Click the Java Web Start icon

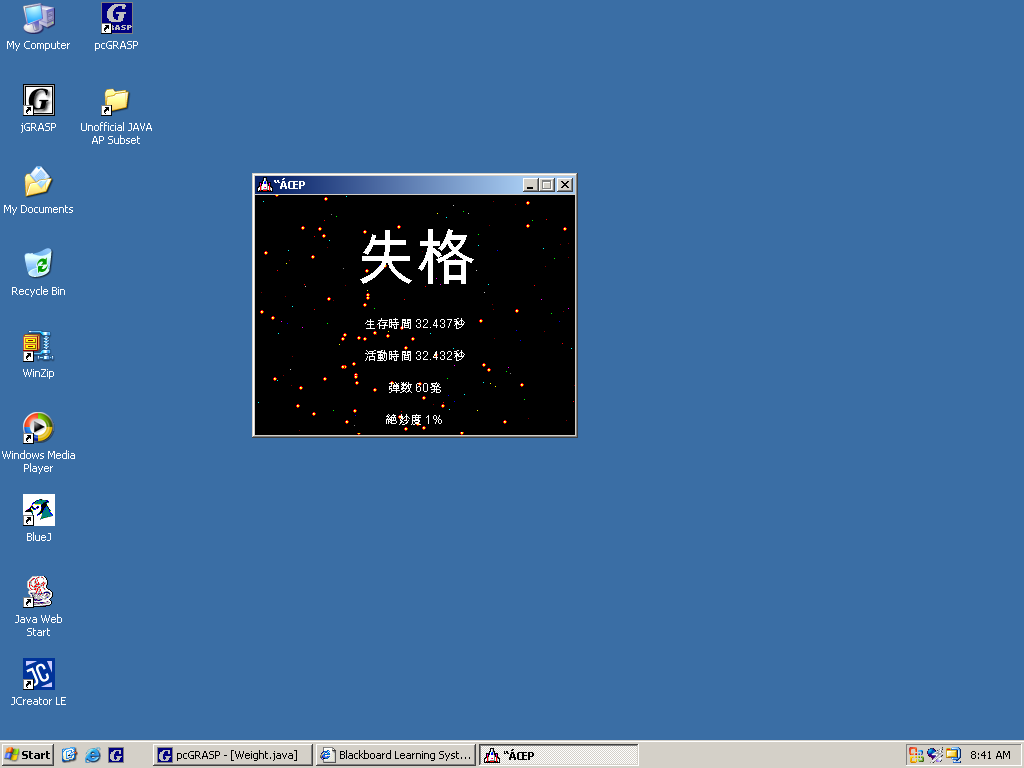[38, 593]
